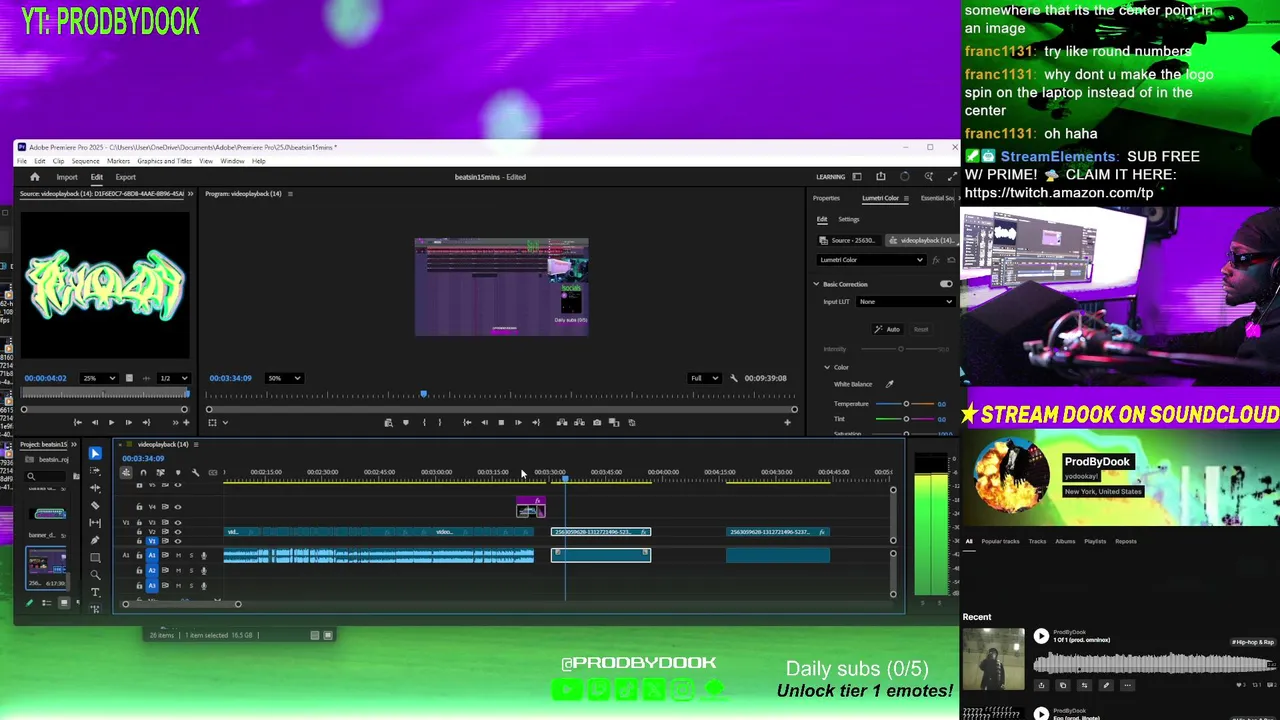Click the SoundCloud play button for first track
This screenshot has width=1280, height=720.
(x=1041, y=636)
